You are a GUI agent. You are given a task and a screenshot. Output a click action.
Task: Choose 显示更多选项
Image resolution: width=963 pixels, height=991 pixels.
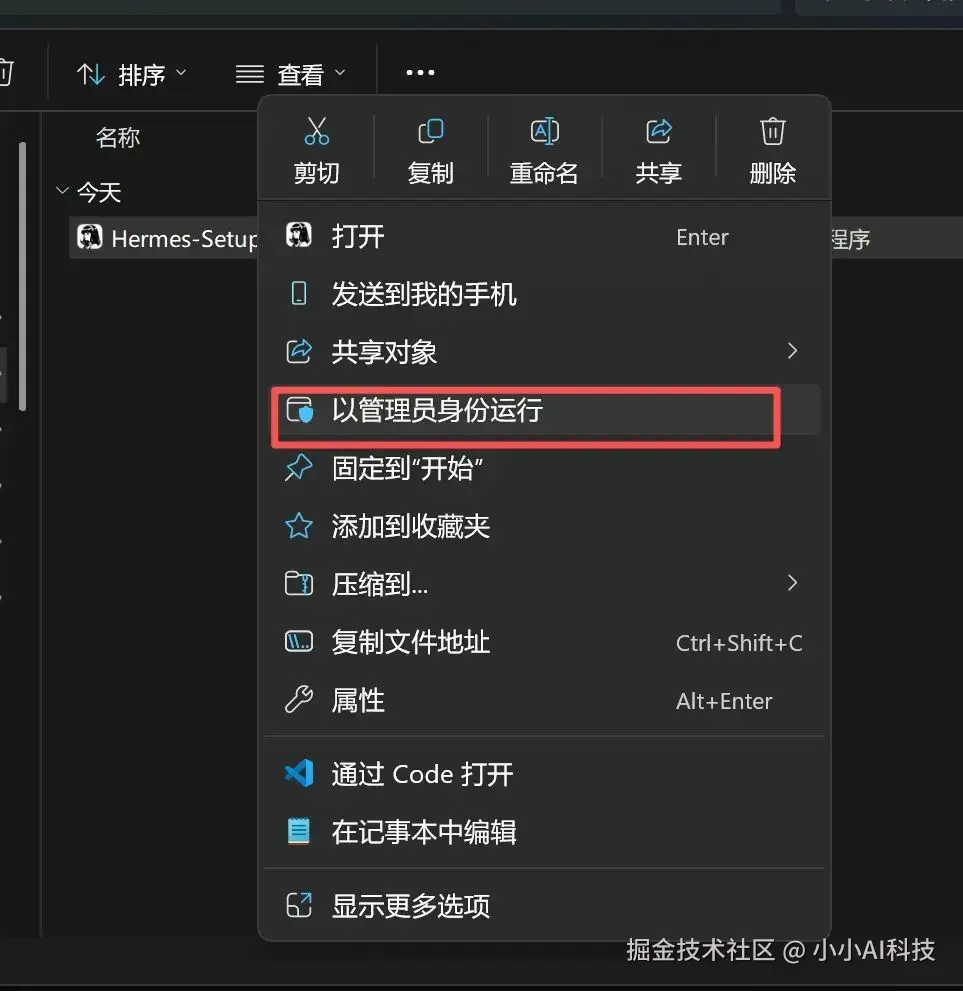tap(544, 905)
